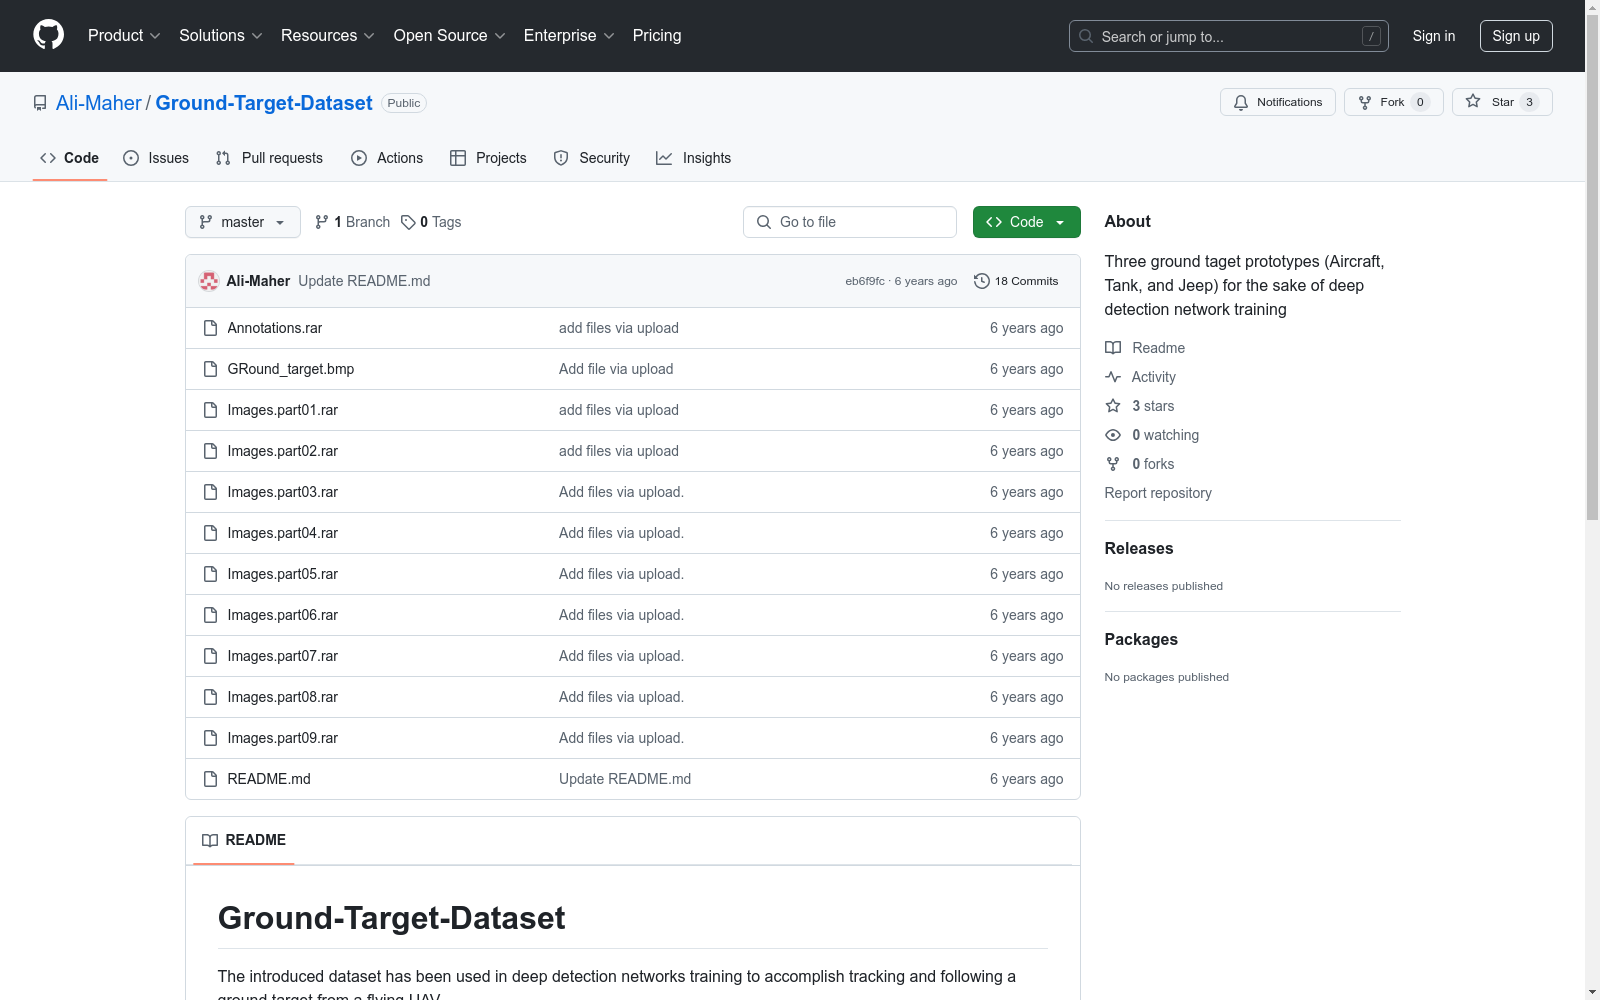Screen dimensions: 1600x1000
Task: View the 0 forks link
Action: [1140, 464]
